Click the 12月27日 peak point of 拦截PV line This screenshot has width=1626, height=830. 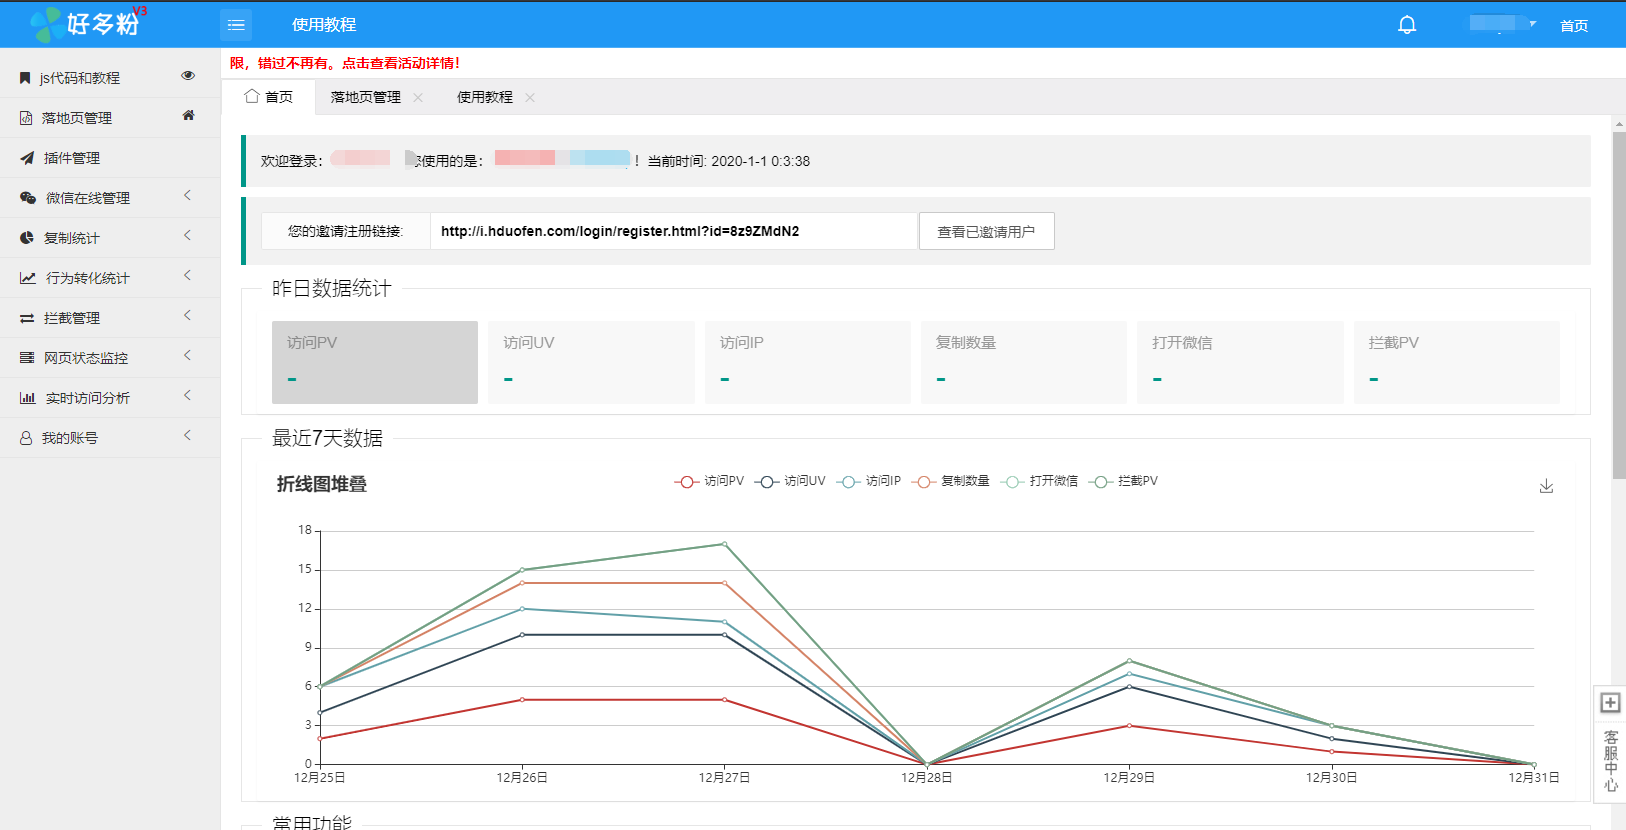(x=724, y=544)
